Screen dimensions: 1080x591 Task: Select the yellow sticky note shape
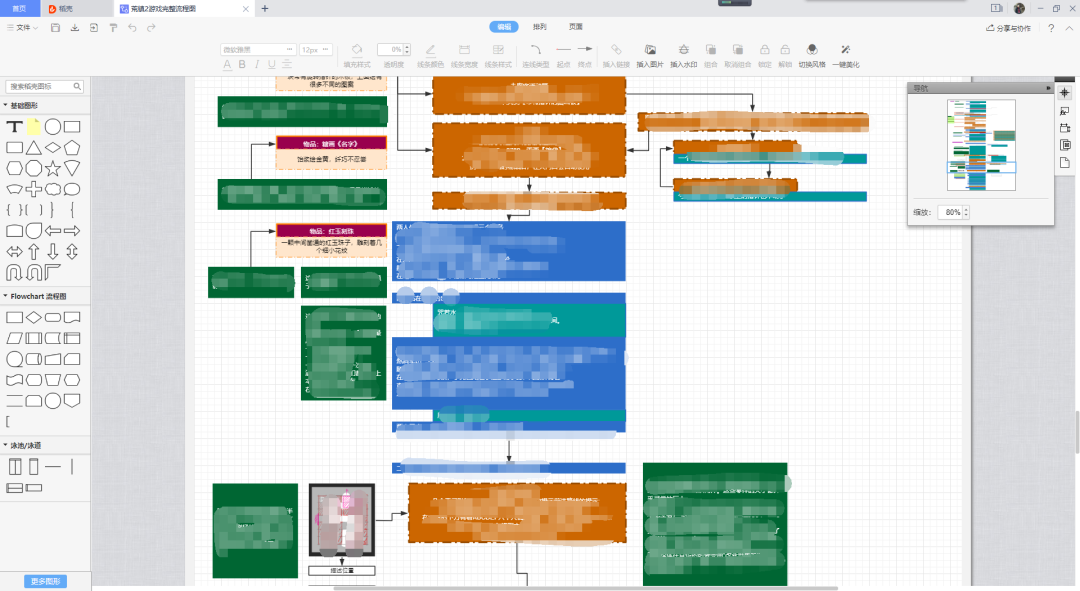click(34, 127)
